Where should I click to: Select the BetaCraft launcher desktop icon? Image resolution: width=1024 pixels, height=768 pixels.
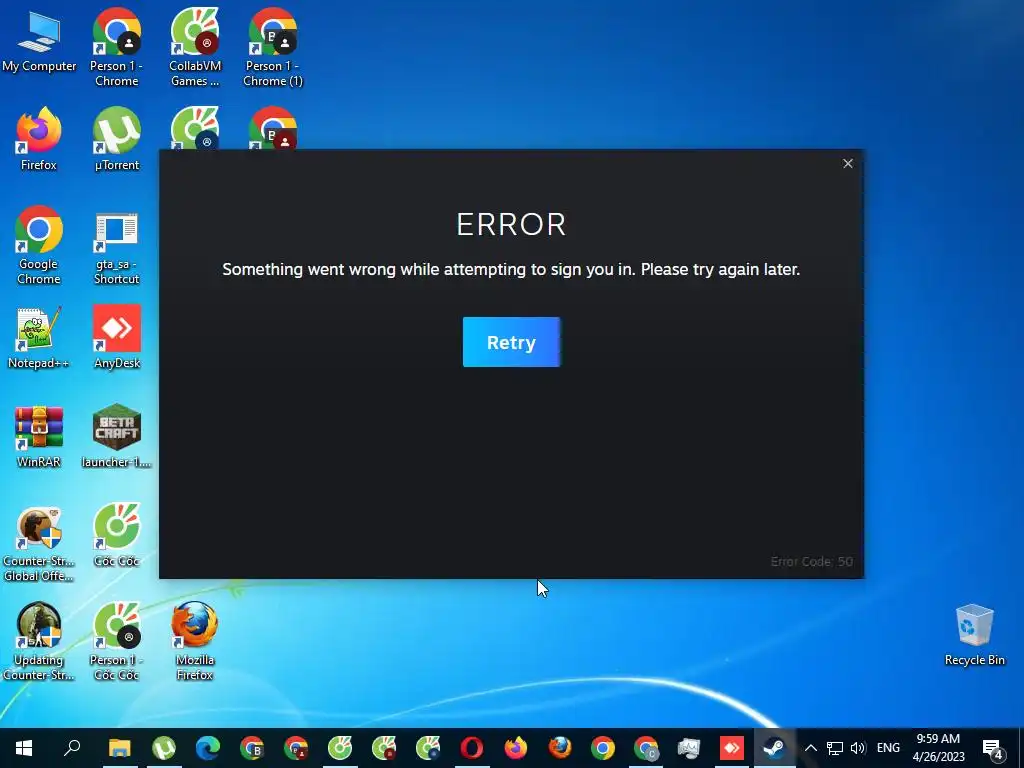(116, 436)
